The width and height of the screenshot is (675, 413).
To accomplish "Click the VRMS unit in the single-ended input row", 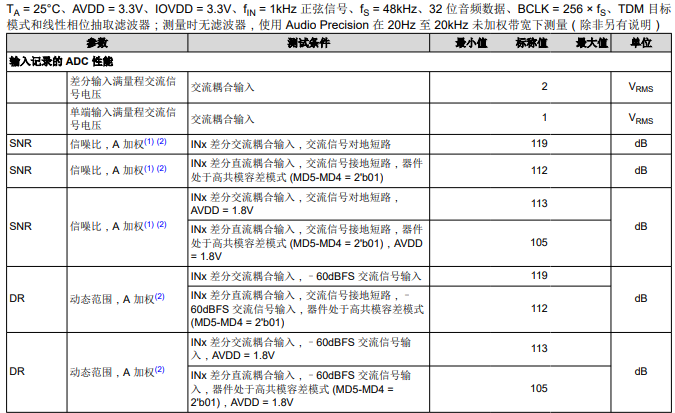I will (641, 118).
